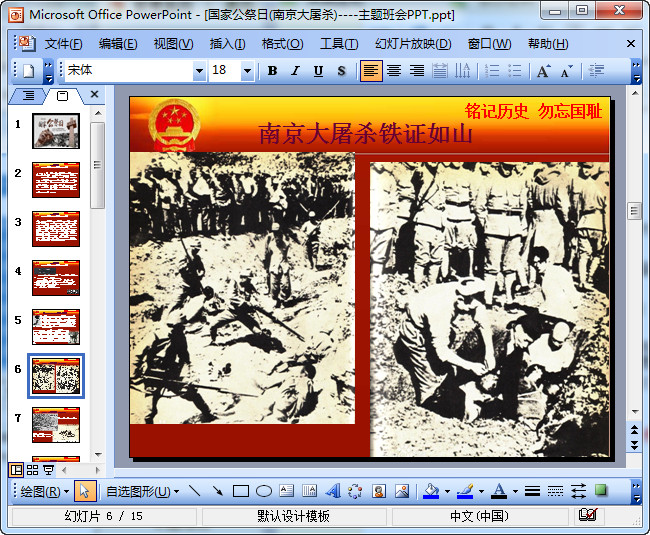
Task: Toggle underline formatting
Action: point(318,71)
